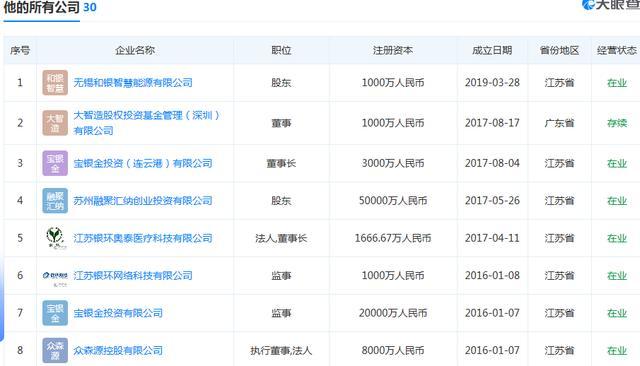The width and height of the screenshot is (640, 366).
Task: Click the 执行董事,法人 position cell
Action: [x=281, y=350]
